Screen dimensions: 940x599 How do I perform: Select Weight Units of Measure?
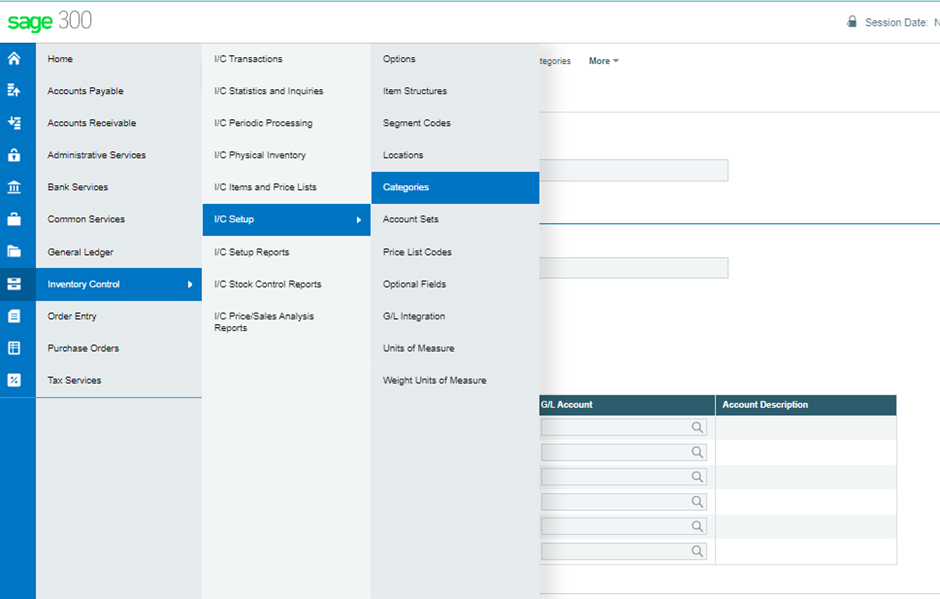[434, 380]
